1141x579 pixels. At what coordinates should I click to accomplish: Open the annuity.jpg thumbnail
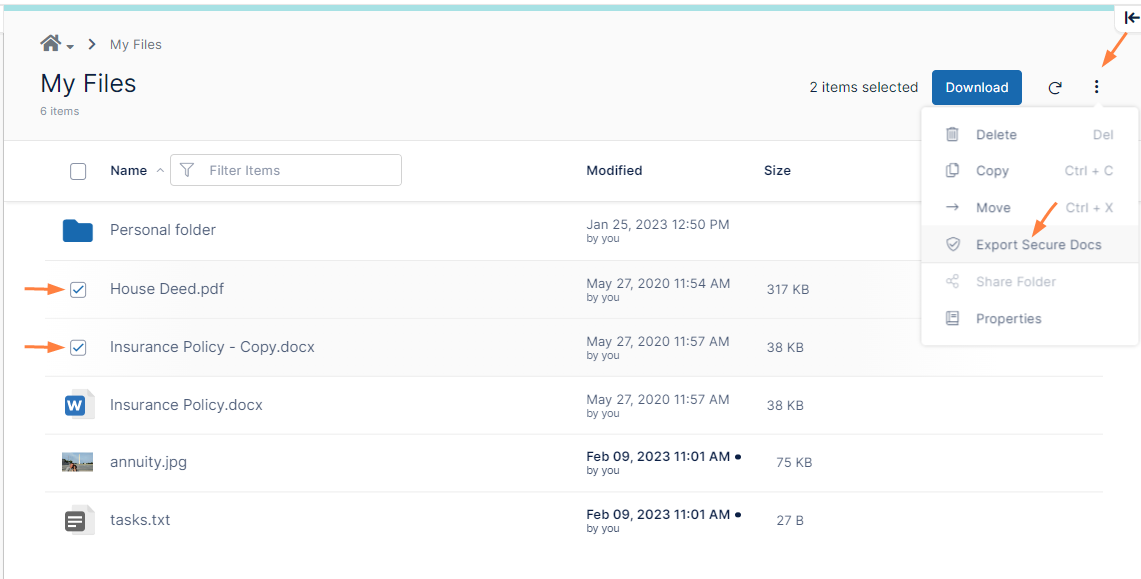[x=77, y=462]
